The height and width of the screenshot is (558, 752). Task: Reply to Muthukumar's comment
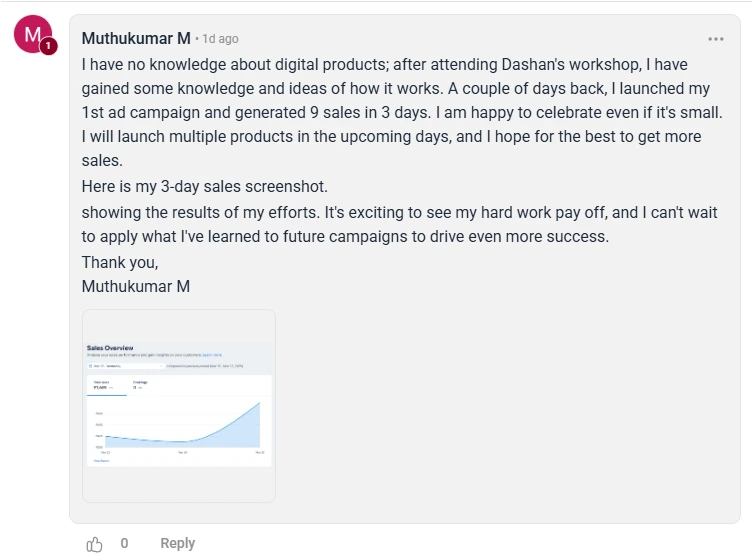[x=177, y=543]
